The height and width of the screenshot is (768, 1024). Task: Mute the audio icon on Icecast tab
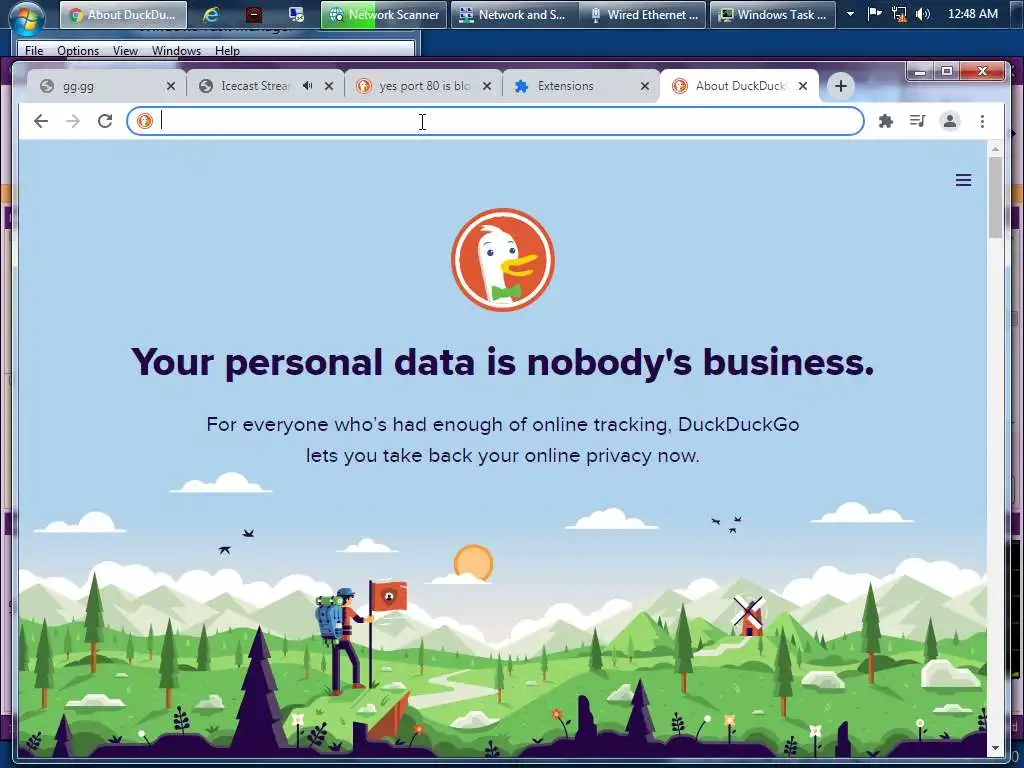[308, 86]
